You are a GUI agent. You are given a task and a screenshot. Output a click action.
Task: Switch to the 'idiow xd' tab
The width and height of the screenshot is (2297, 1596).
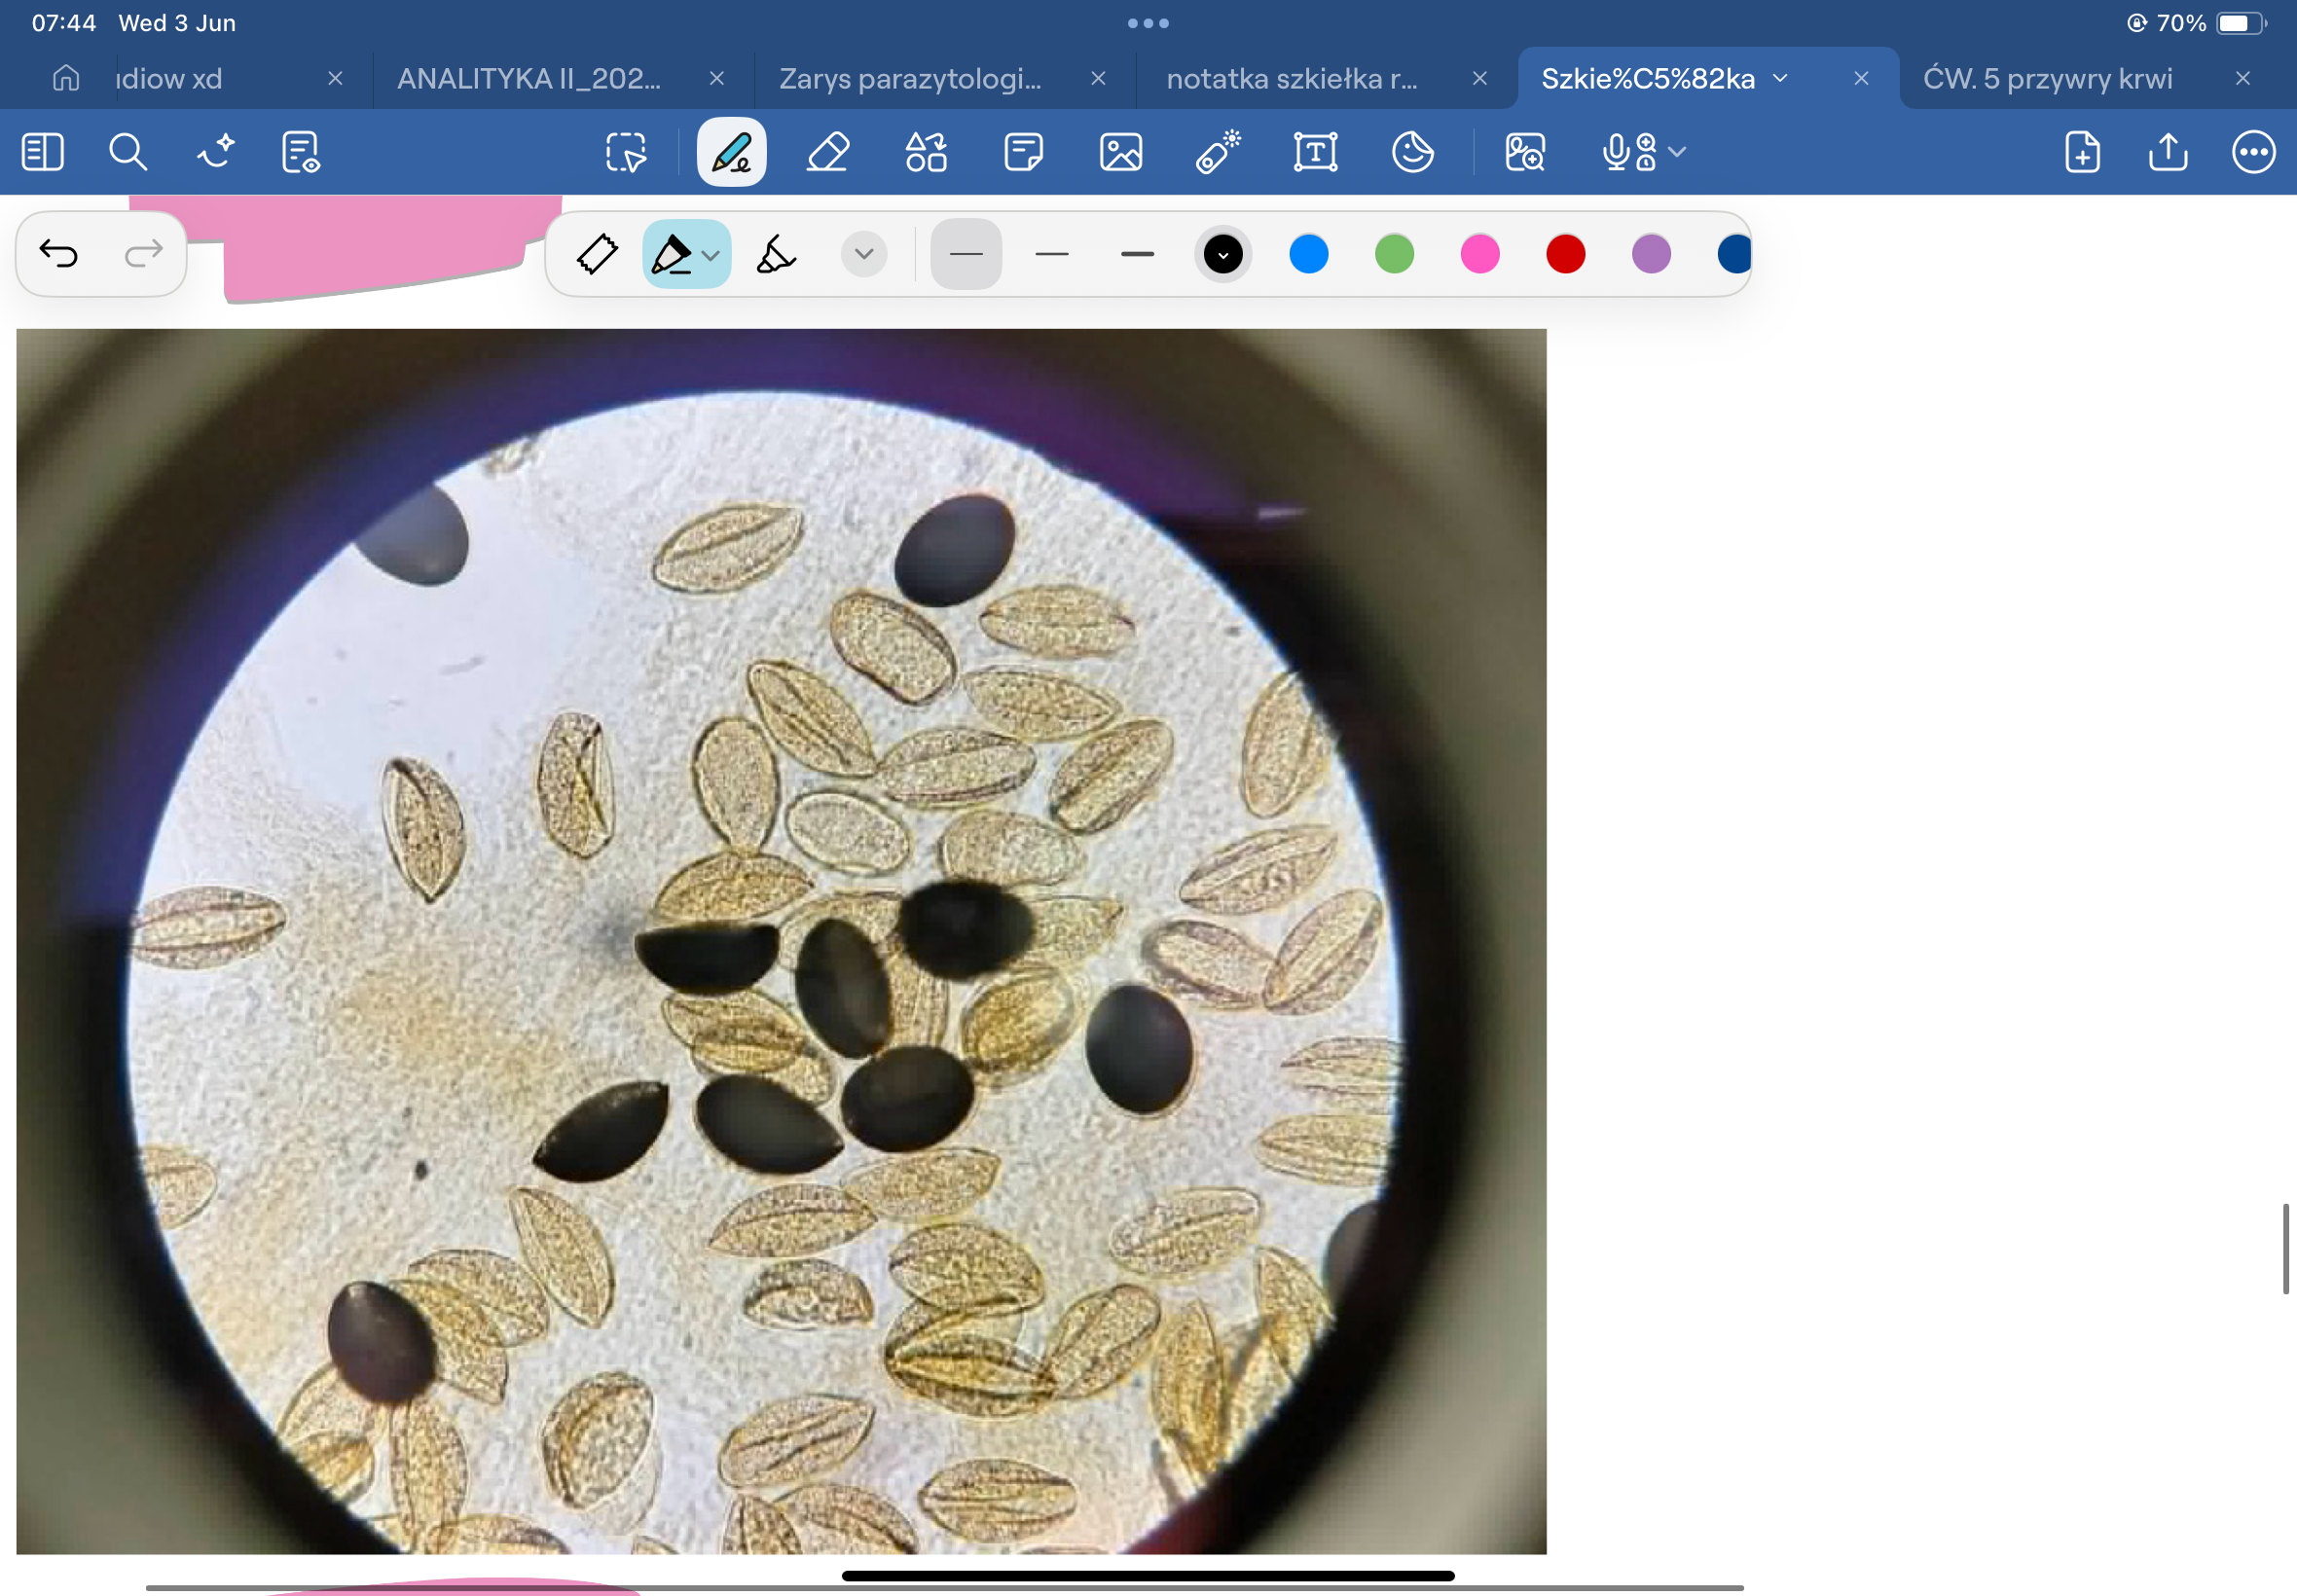pyautogui.click(x=169, y=78)
